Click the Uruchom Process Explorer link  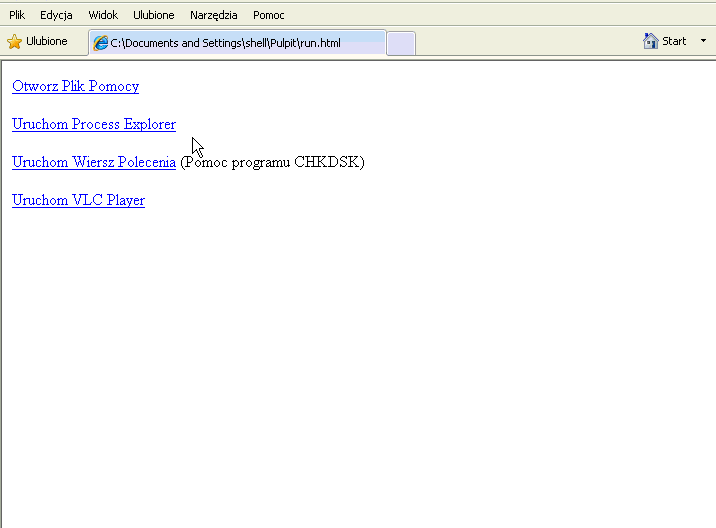click(94, 124)
